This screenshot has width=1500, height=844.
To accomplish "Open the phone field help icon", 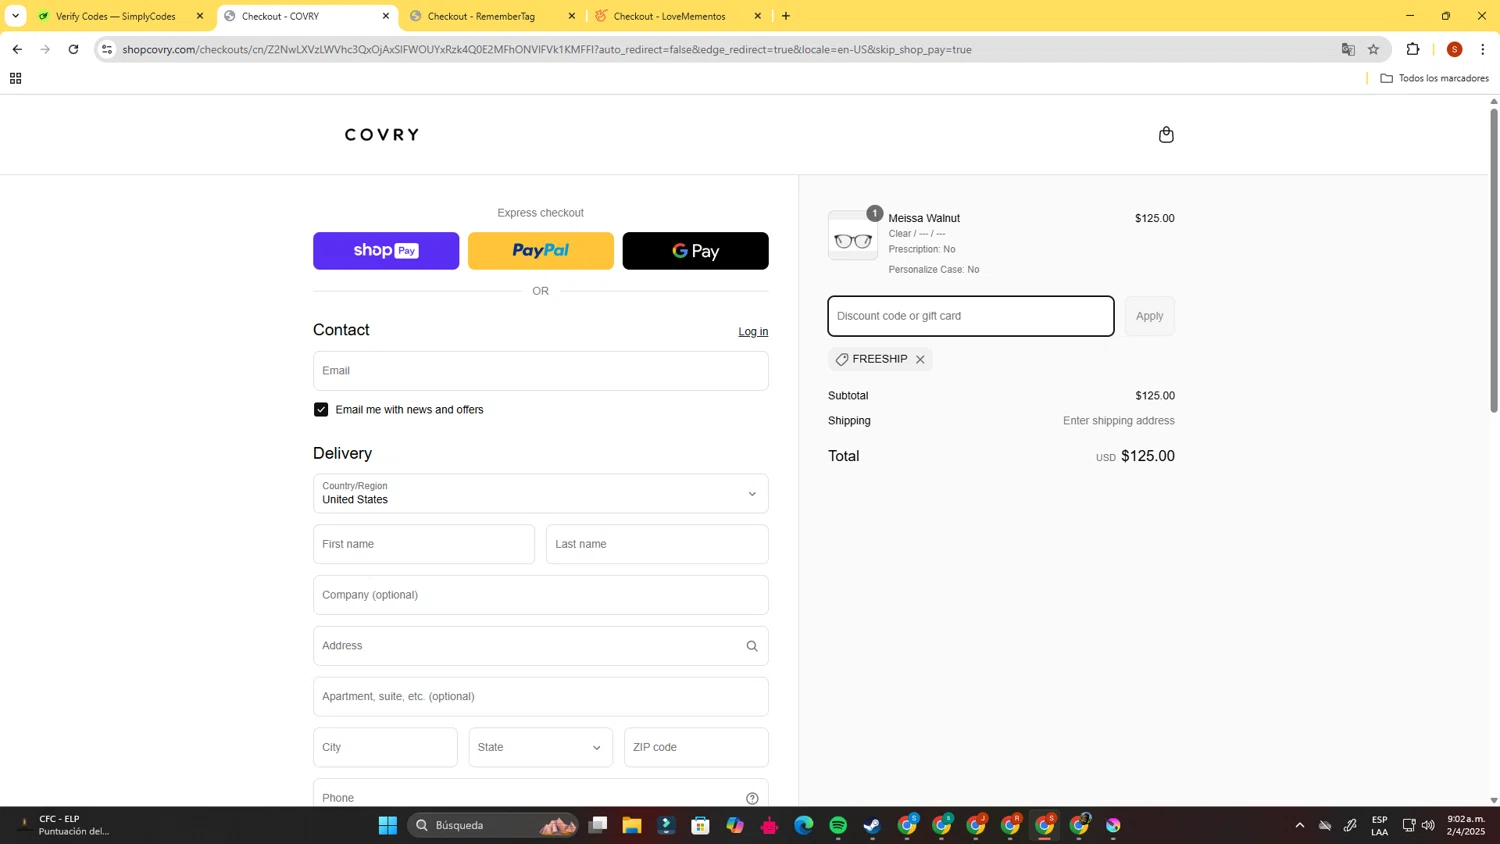I will tap(752, 798).
